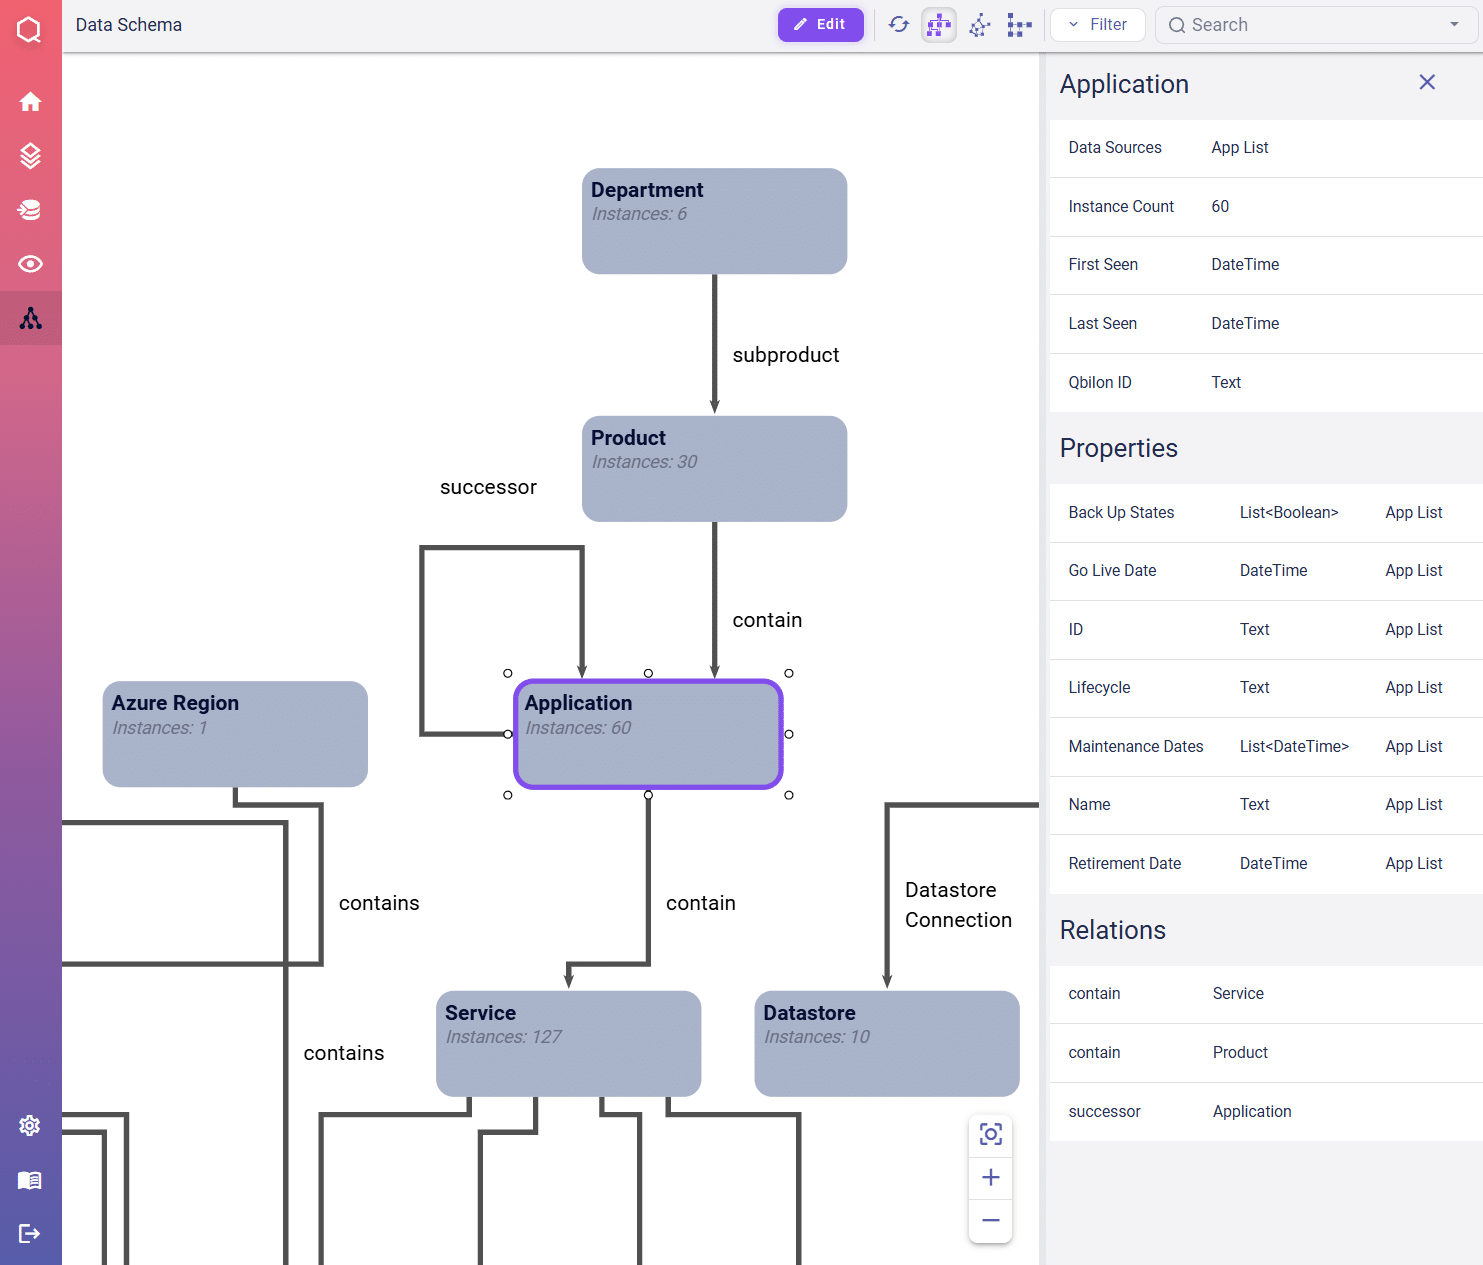The width and height of the screenshot is (1483, 1265).
Task: Switch to network graph layout
Action: pos(979,25)
